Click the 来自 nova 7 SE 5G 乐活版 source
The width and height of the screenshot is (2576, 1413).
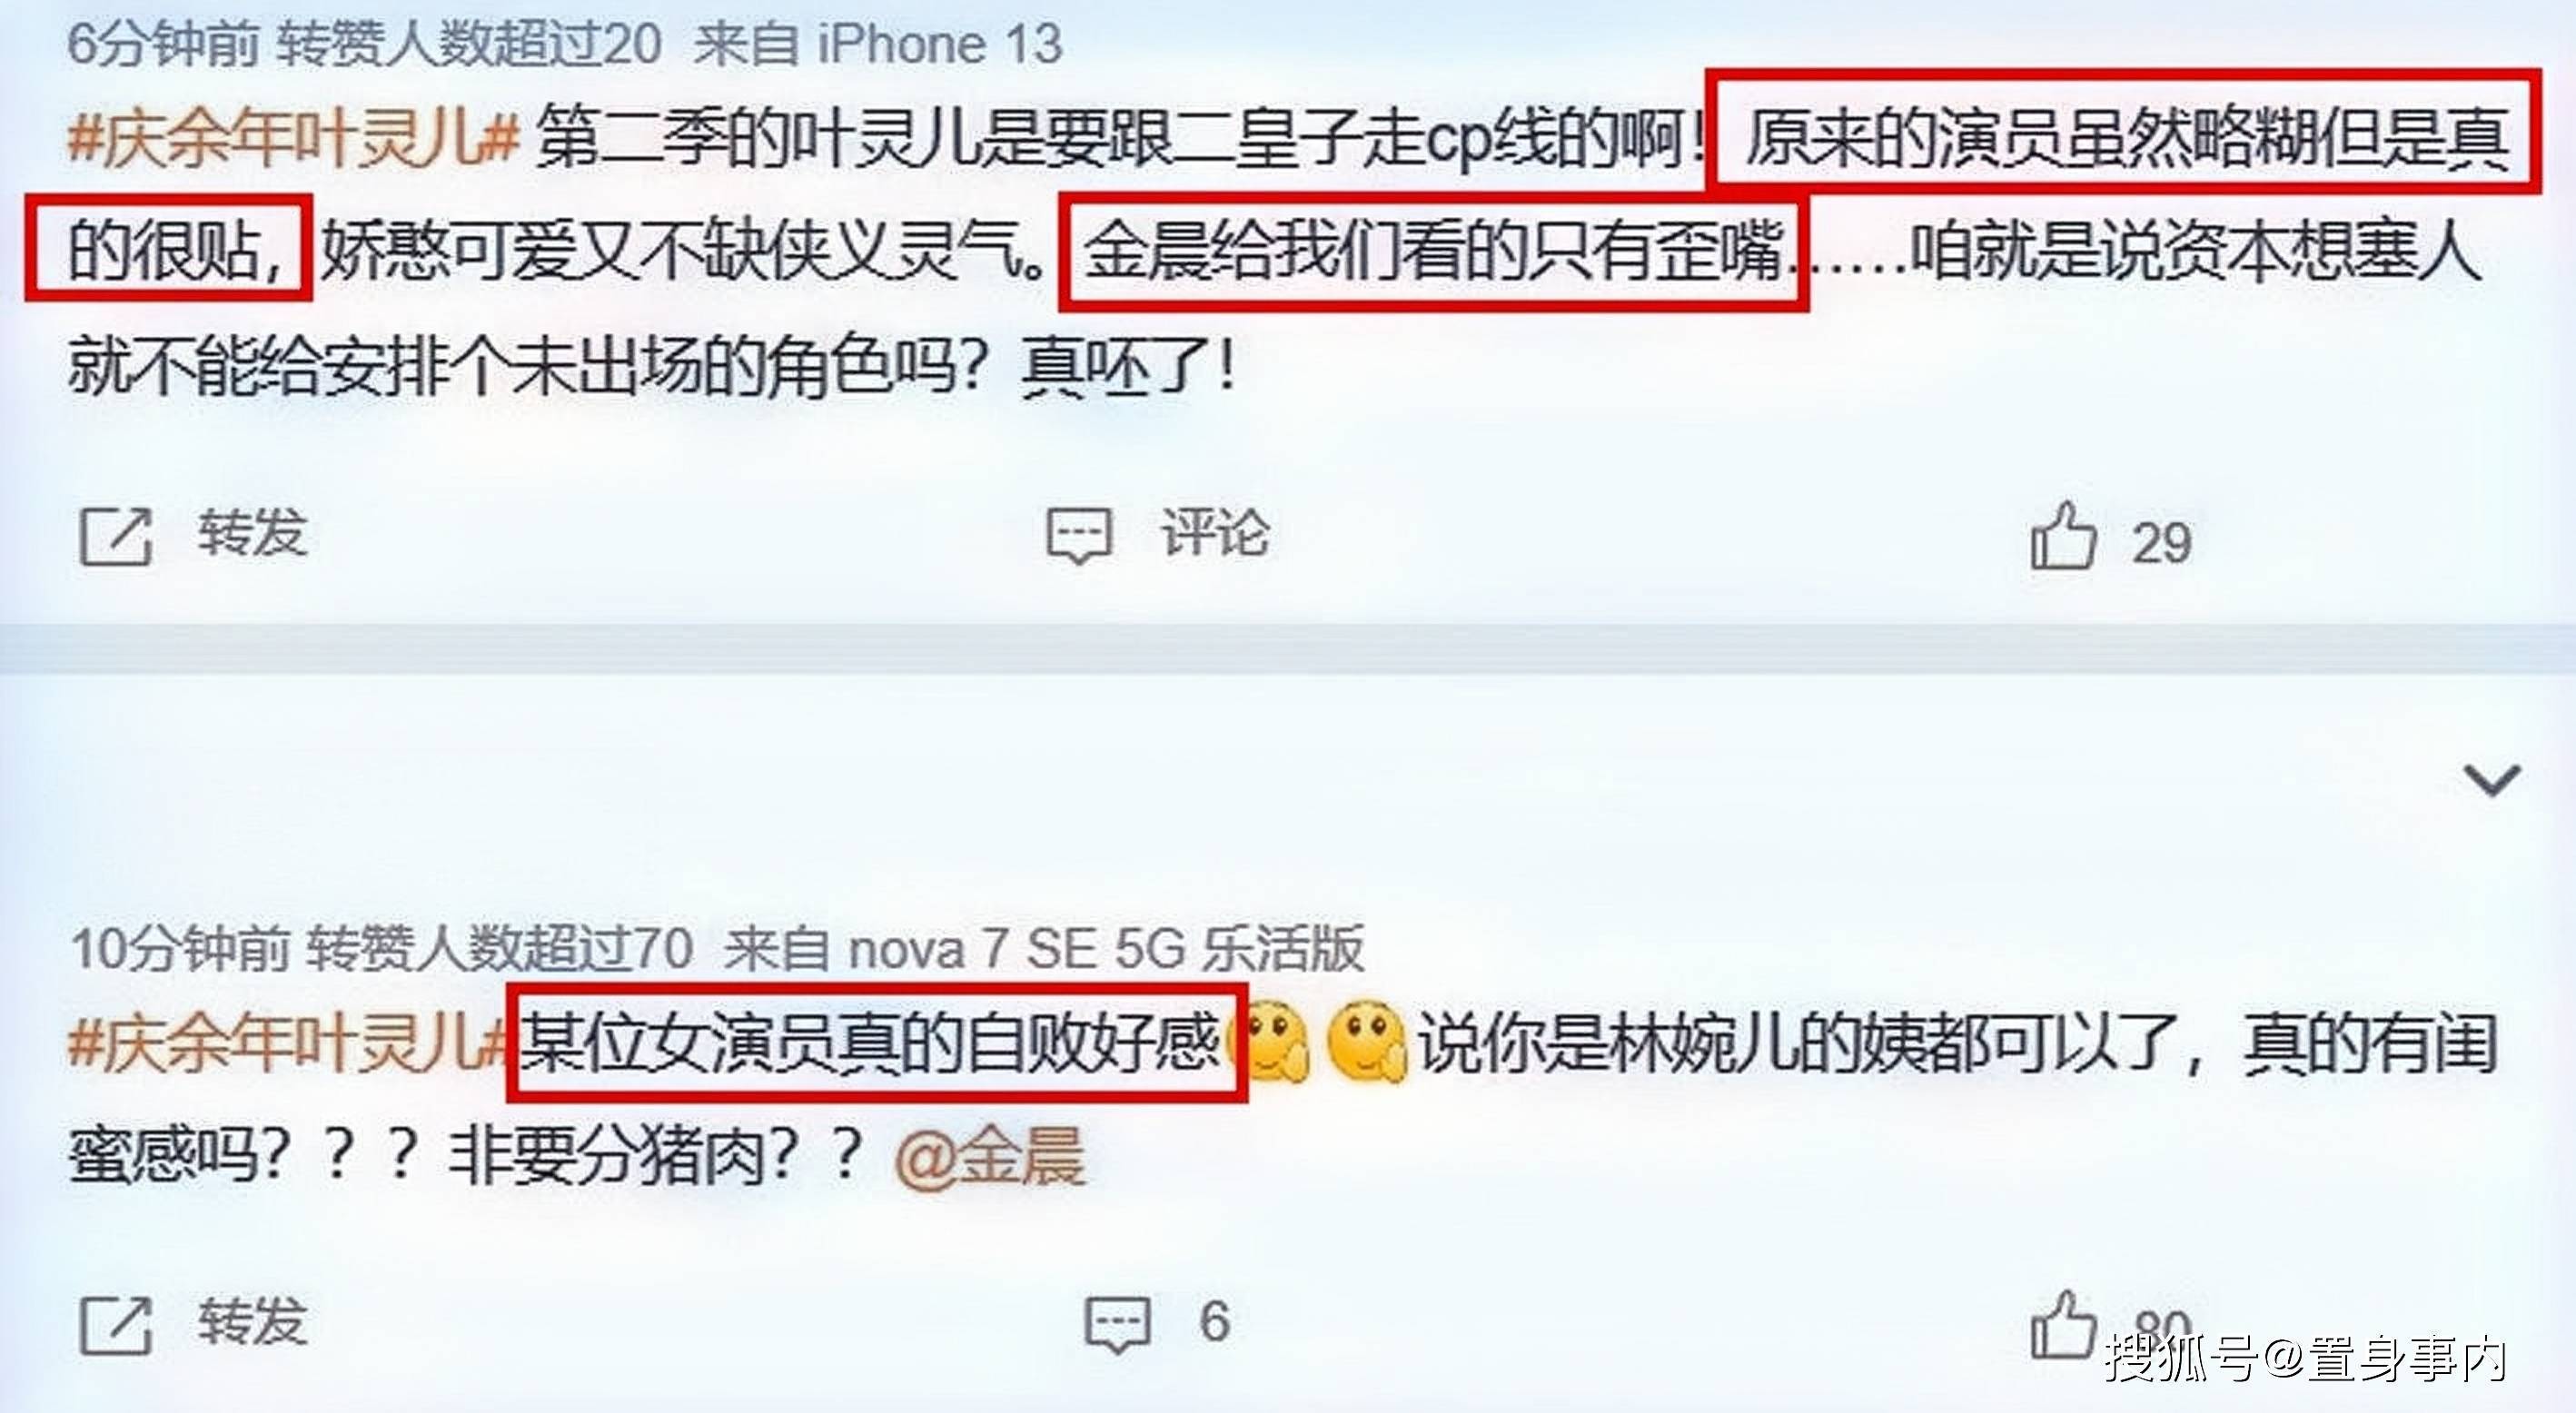(1044, 947)
